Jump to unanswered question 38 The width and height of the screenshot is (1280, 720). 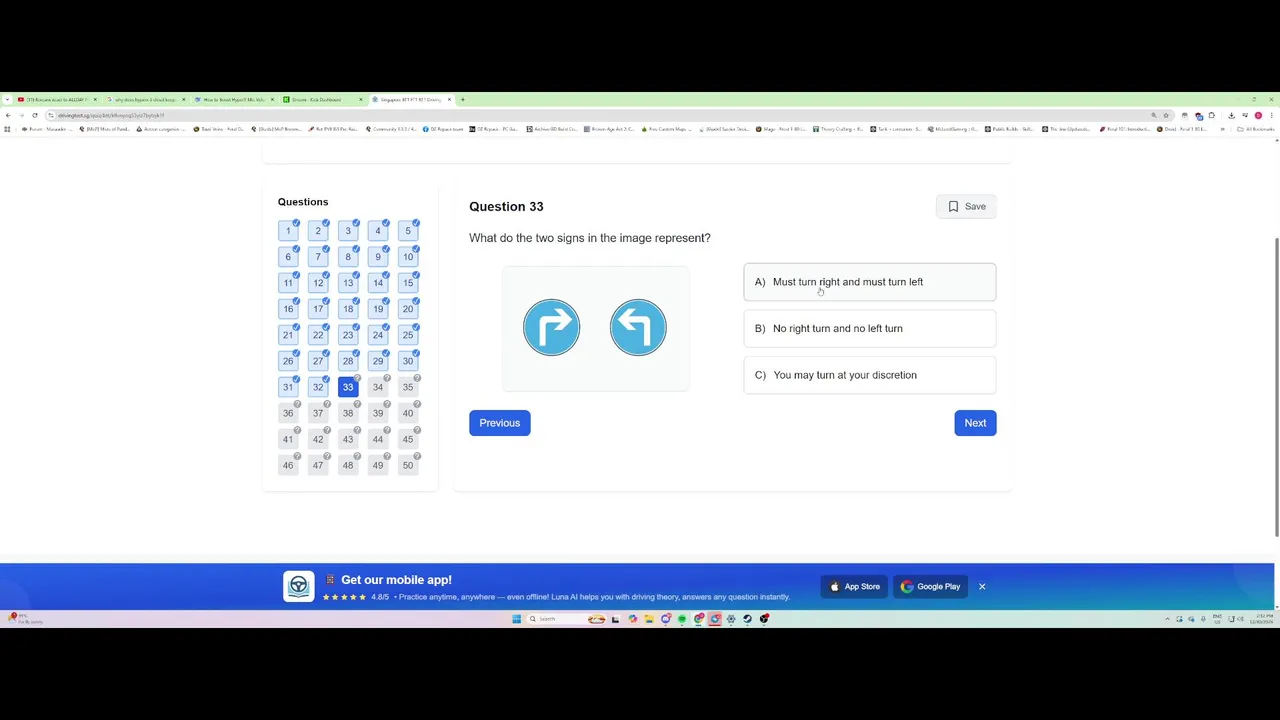pos(348,413)
